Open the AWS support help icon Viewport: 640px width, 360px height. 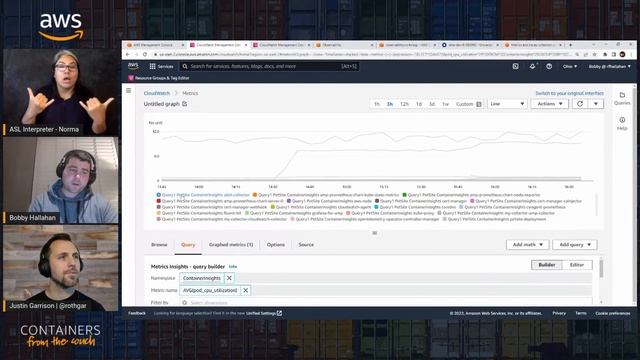click(x=549, y=66)
